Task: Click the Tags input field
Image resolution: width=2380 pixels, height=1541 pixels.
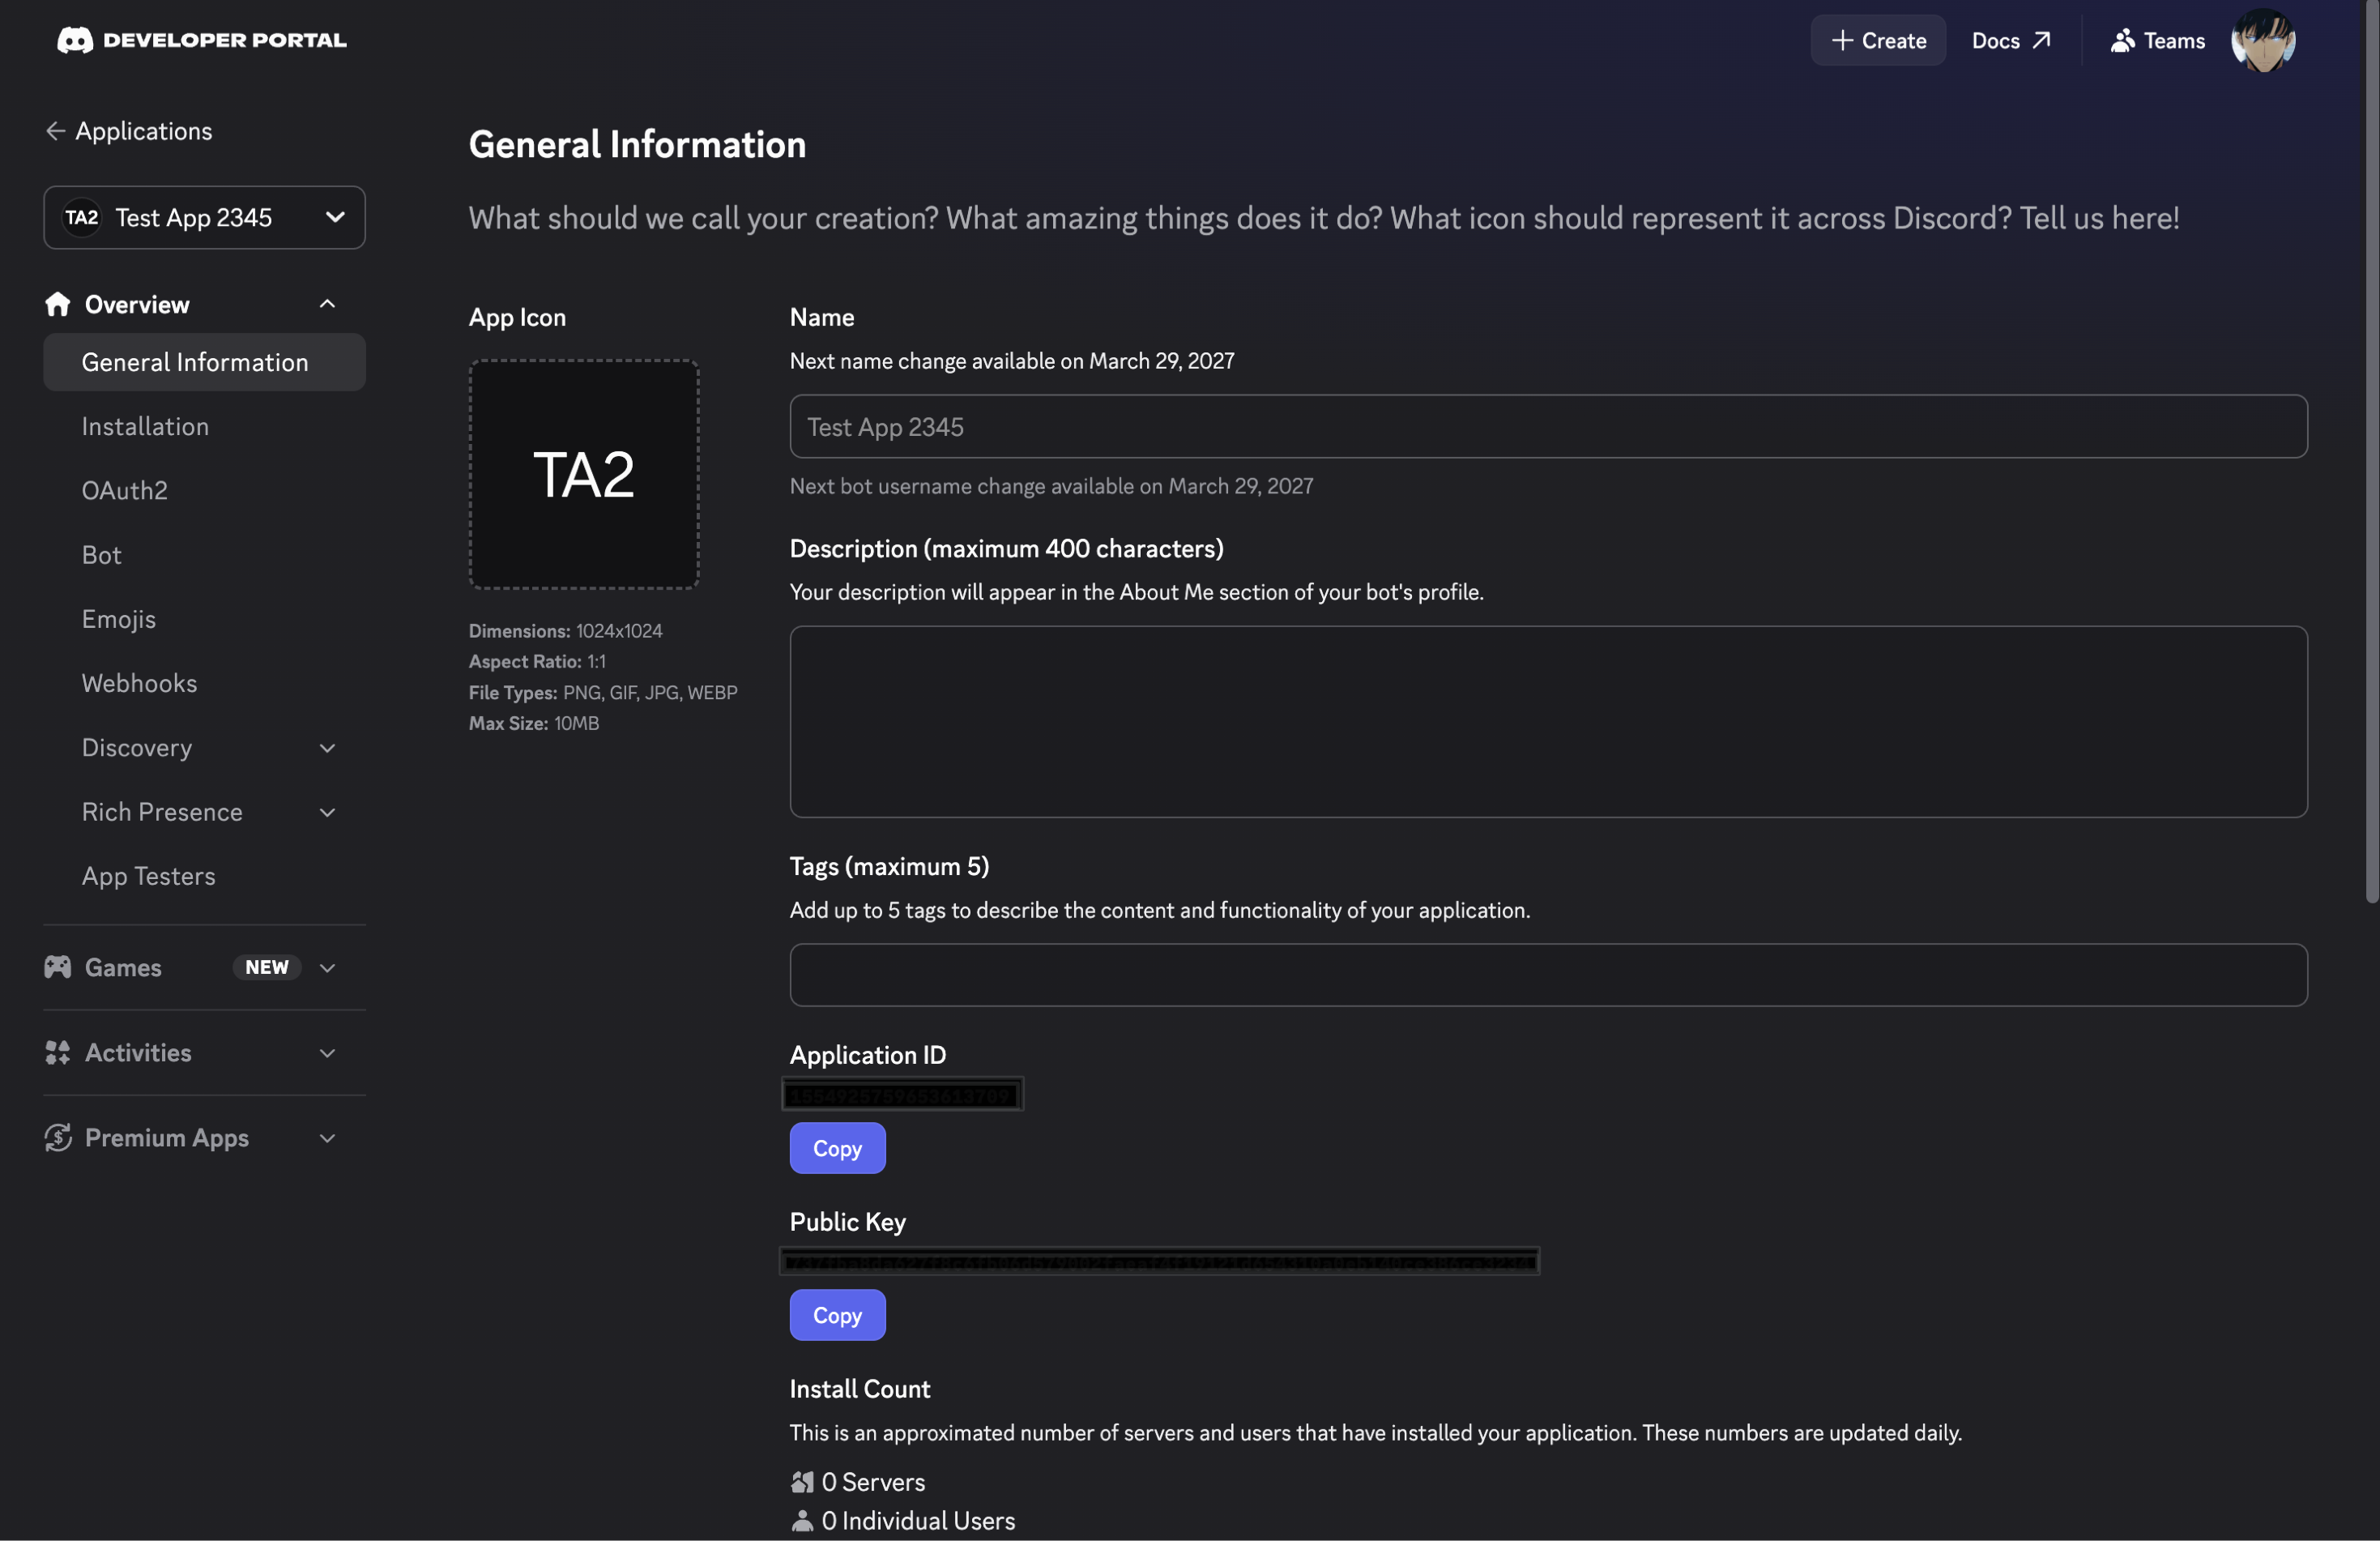Action: [x=1548, y=974]
